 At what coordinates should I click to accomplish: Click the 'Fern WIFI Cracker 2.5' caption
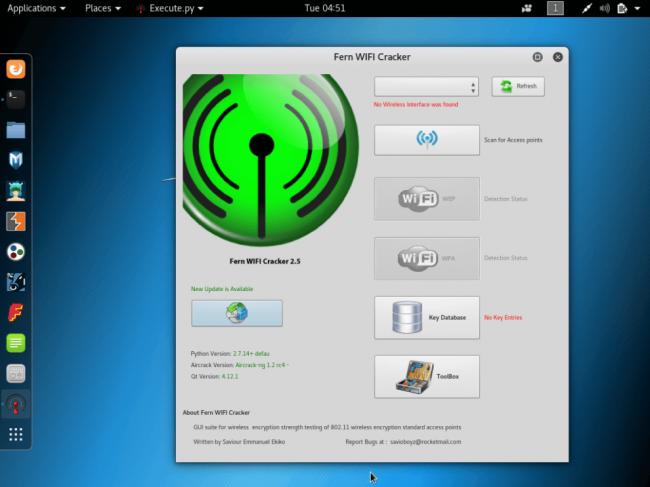(265, 261)
